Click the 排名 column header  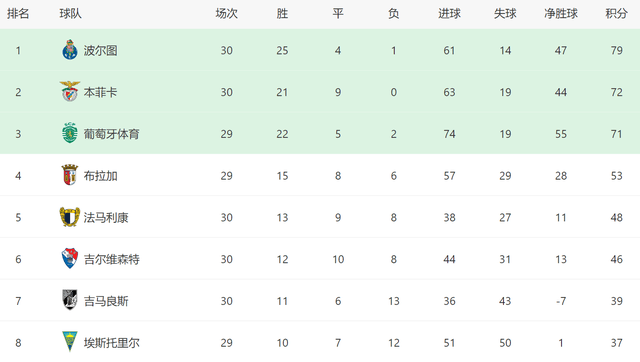[18, 13]
